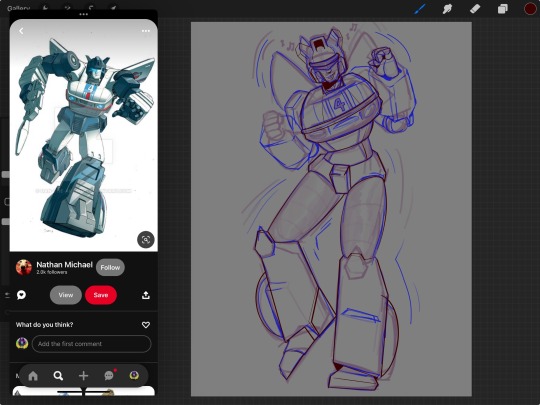The image size is (540, 405).
Task: Open the Procreate Layers panel
Action: coord(502,9)
